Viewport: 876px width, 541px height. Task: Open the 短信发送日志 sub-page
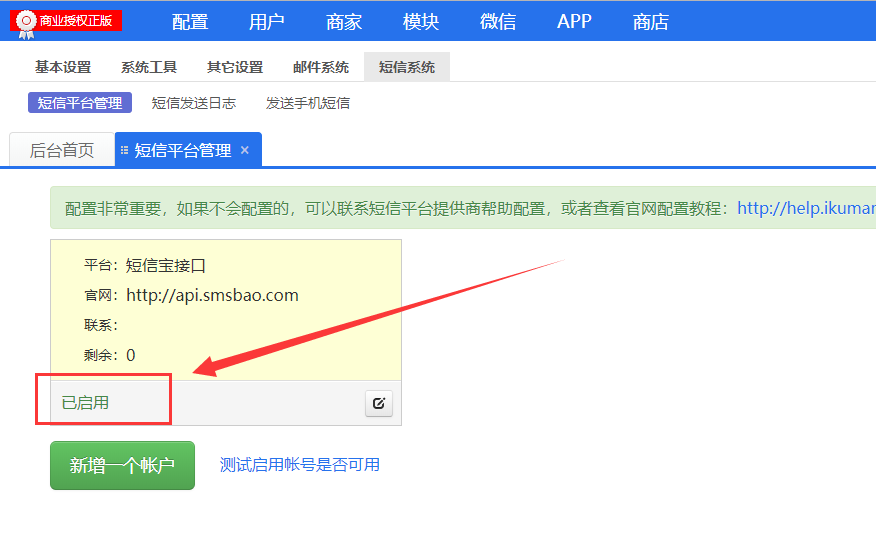[x=194, y=103]
